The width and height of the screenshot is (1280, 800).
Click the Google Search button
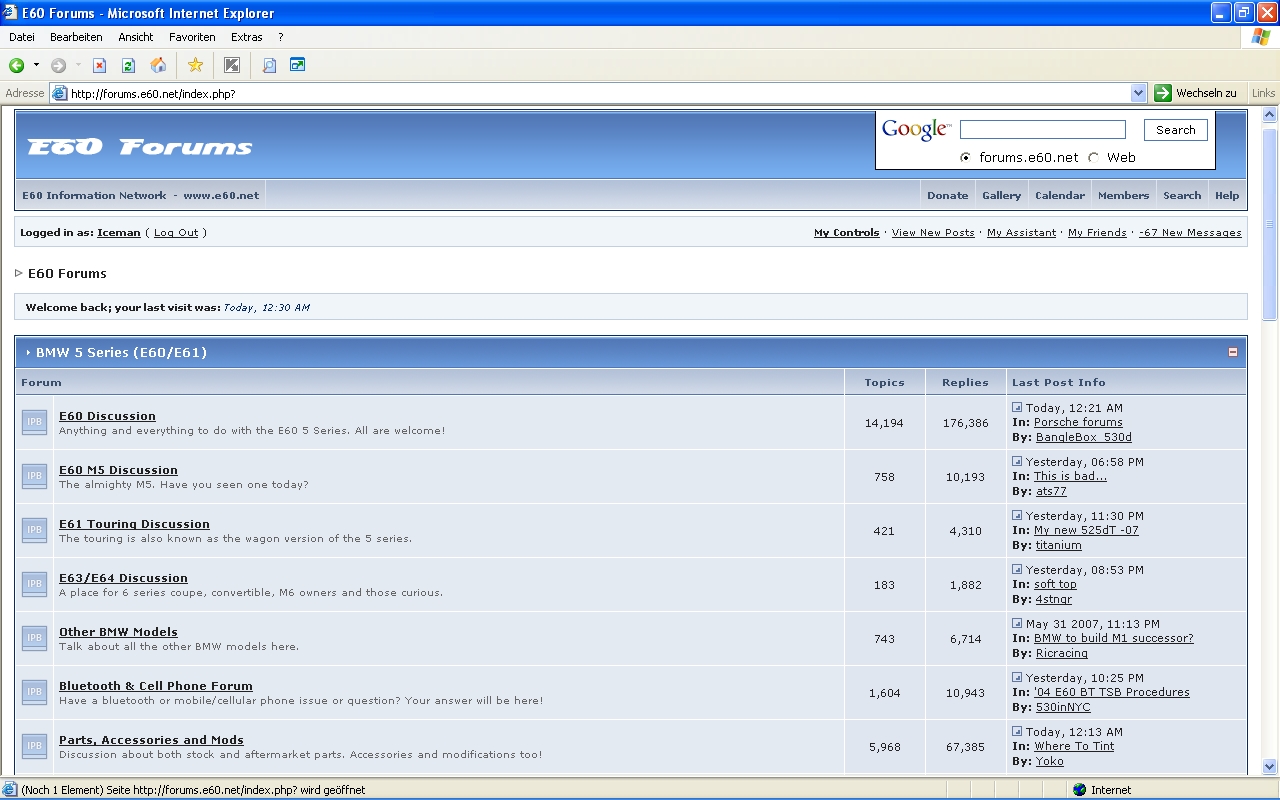pos(1176,130)
